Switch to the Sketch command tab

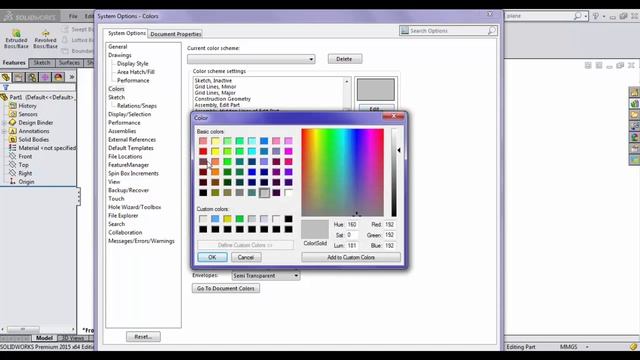pyautogui.click(x=42, y=63)
